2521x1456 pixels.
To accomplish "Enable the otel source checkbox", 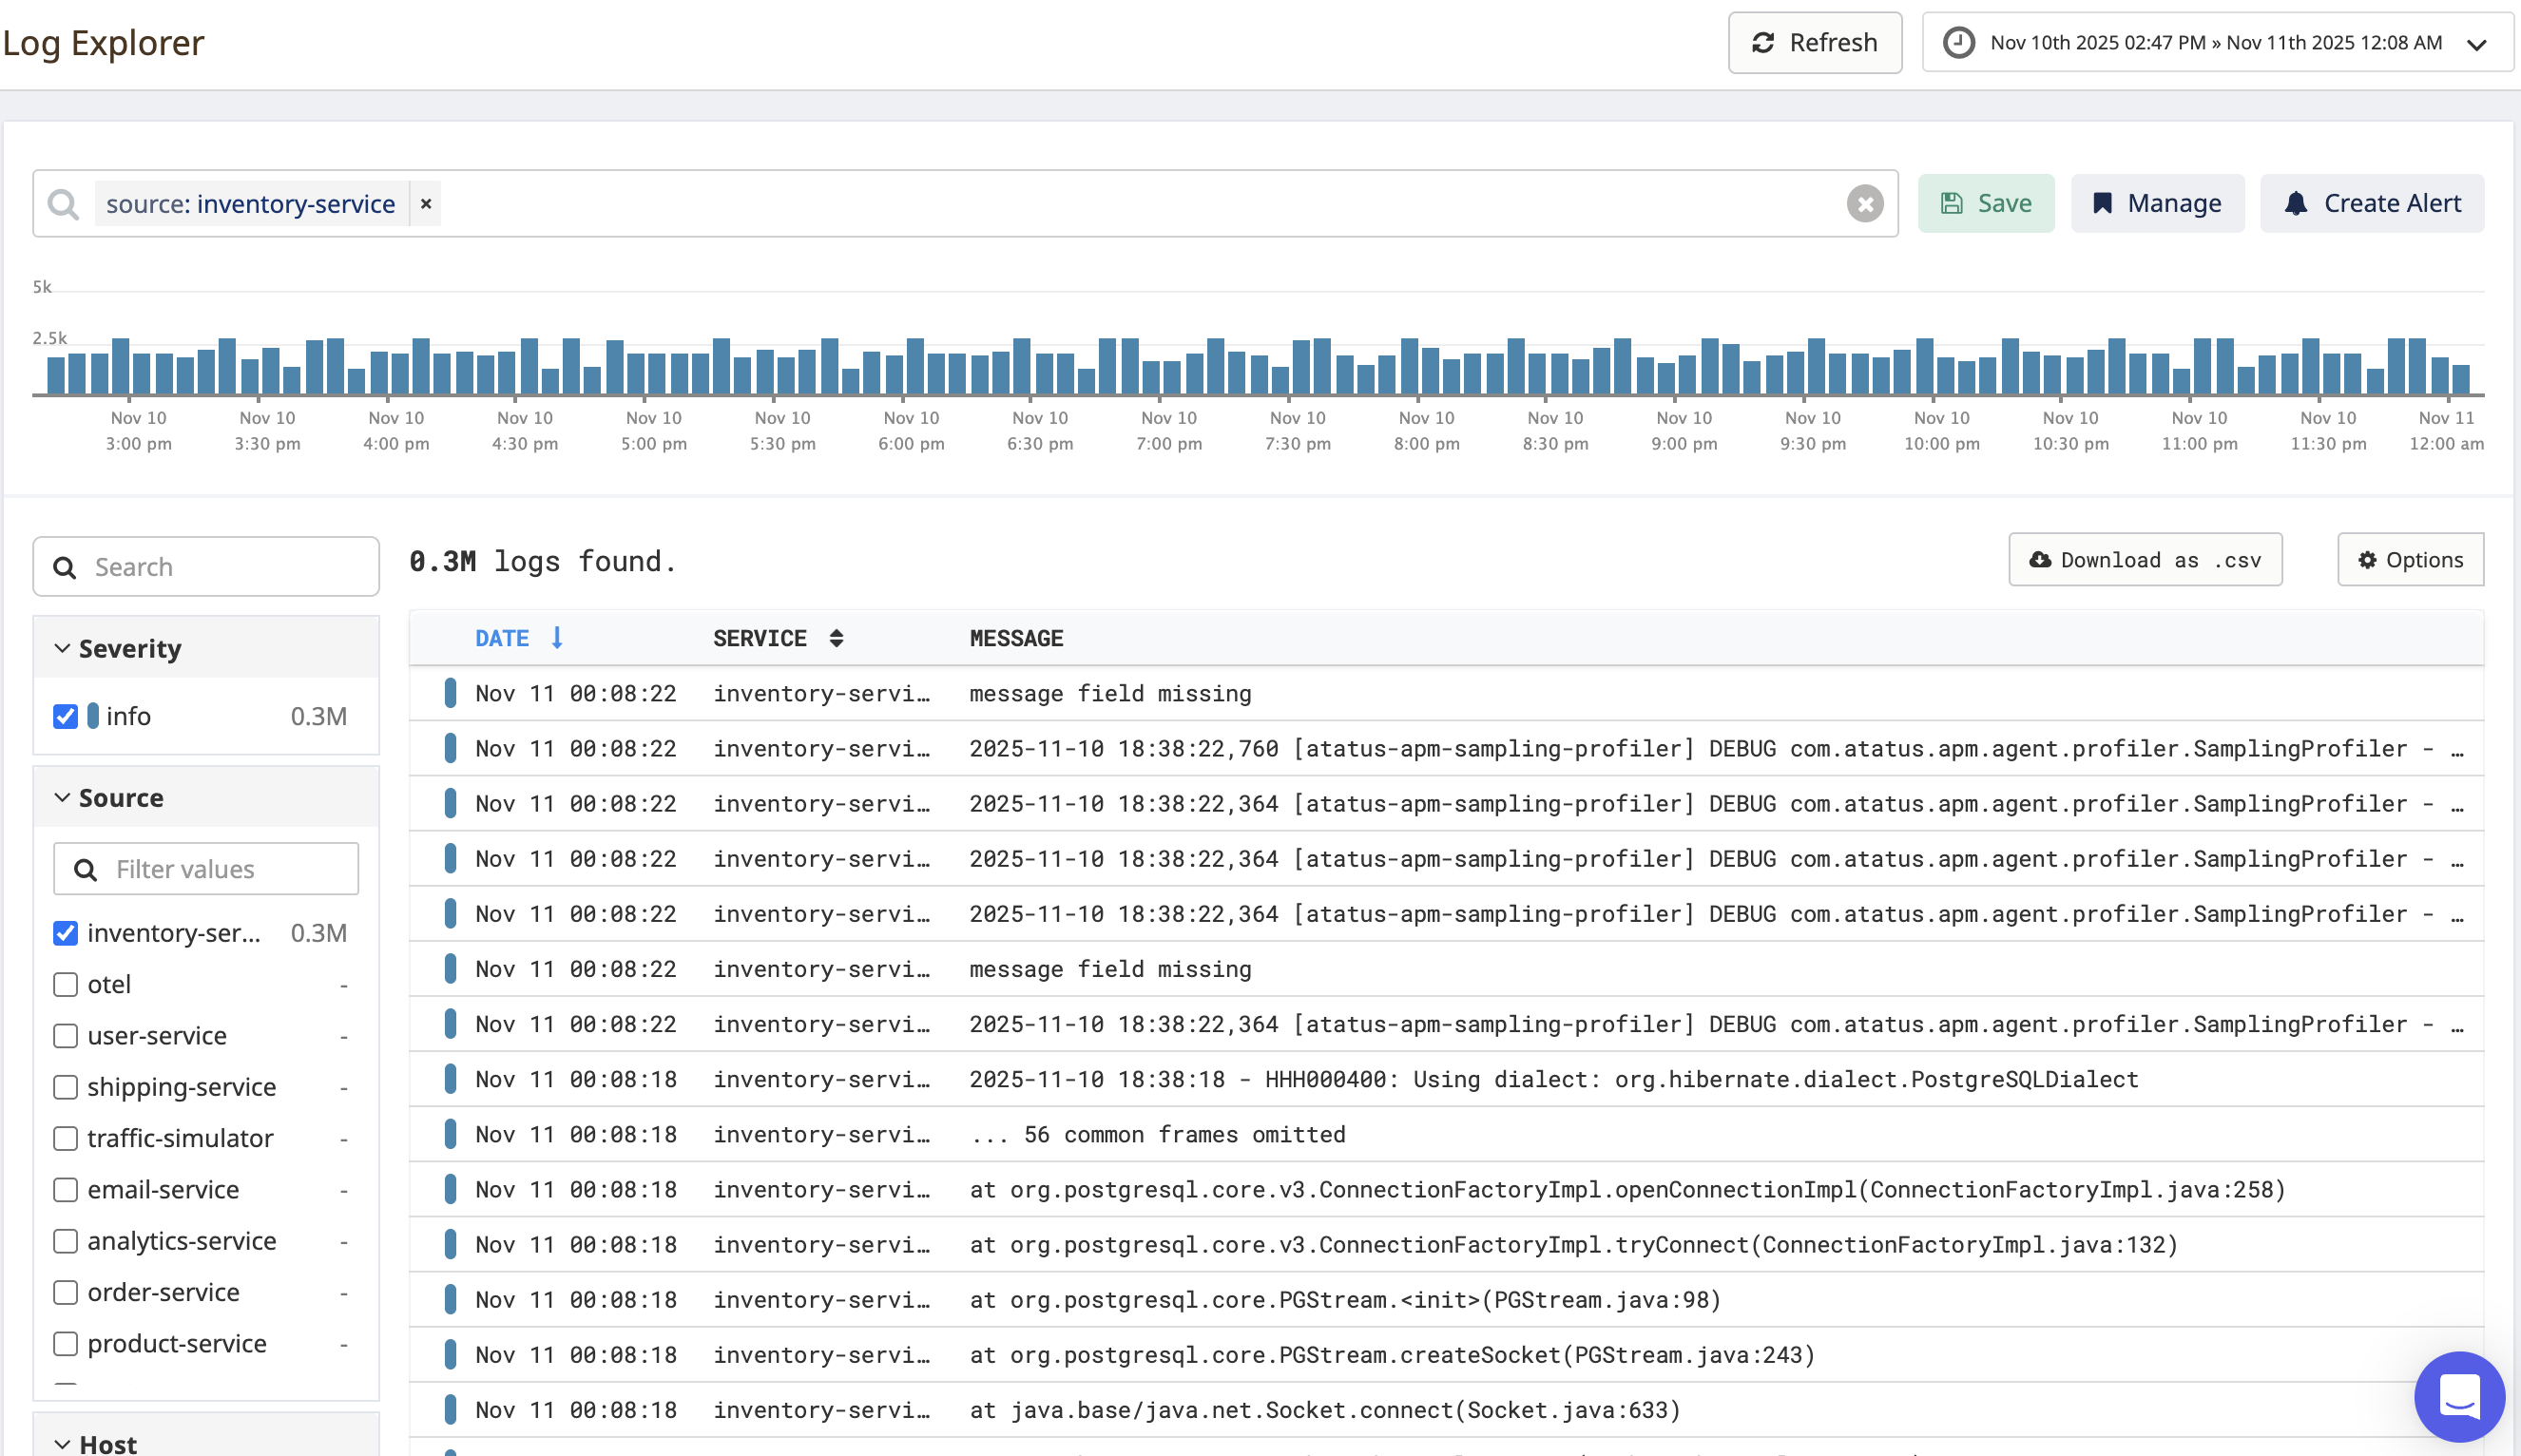I will [65, 984].
